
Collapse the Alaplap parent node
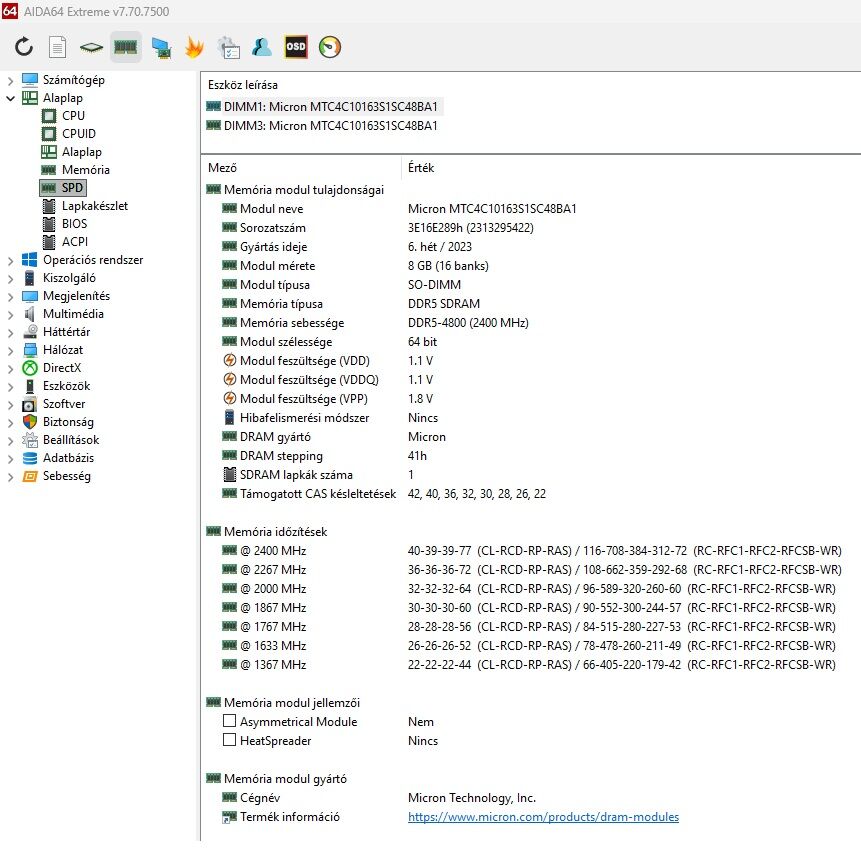click(x=10, y=99)
